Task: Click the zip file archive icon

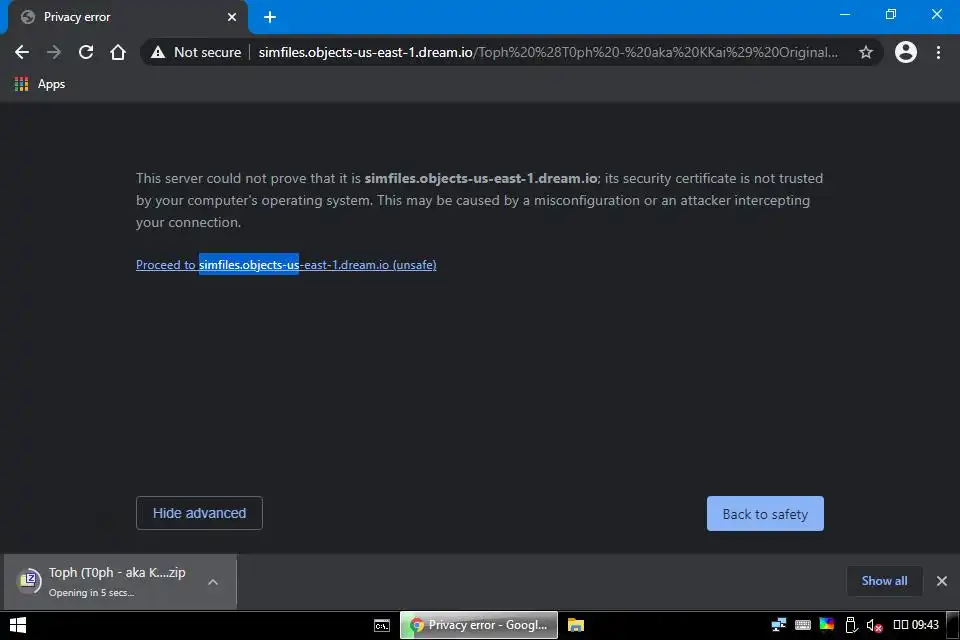Action: (28, 579)
